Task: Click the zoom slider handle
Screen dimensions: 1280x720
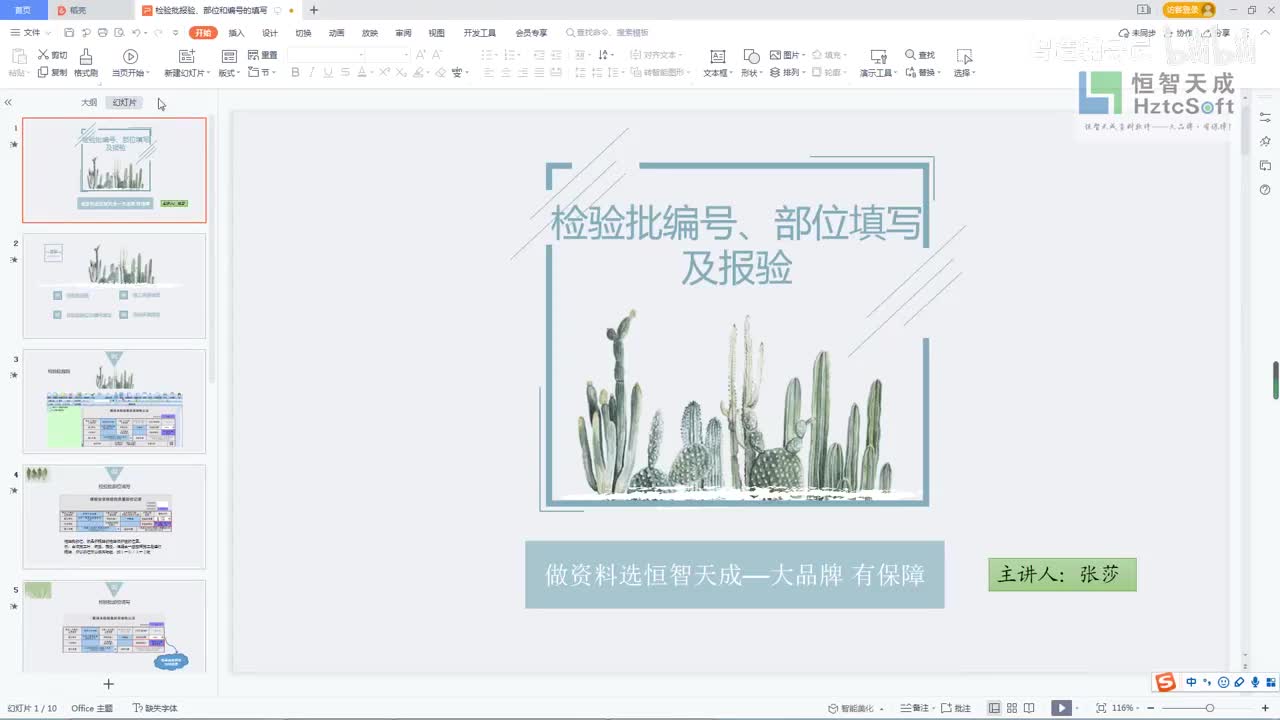Action: (x=1209, y=708)
